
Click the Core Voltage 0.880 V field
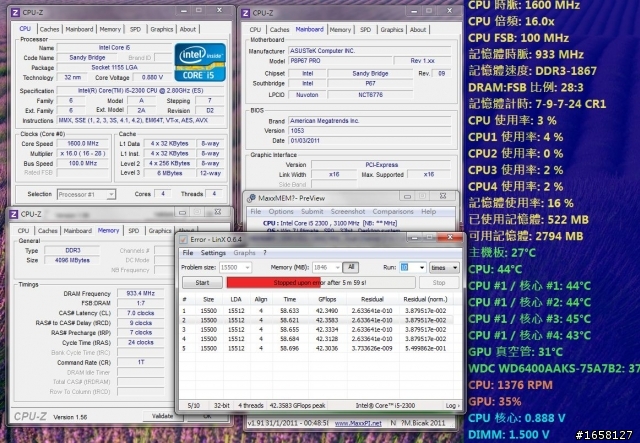pos(153,78)
